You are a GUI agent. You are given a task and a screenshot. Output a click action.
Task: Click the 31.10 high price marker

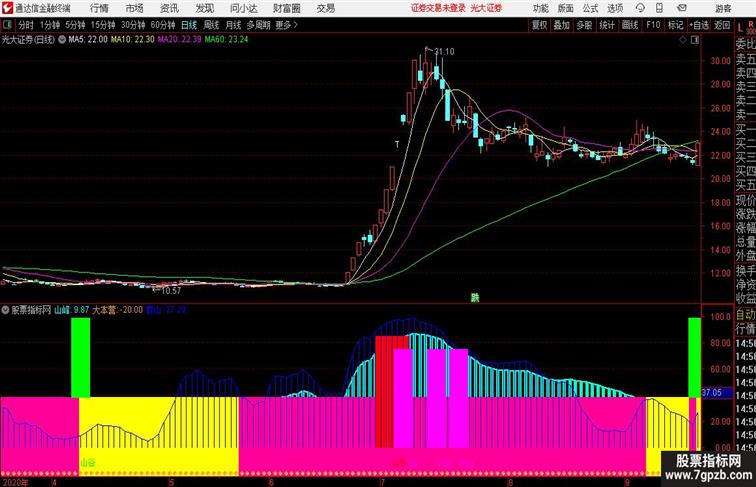pos(444,52)
